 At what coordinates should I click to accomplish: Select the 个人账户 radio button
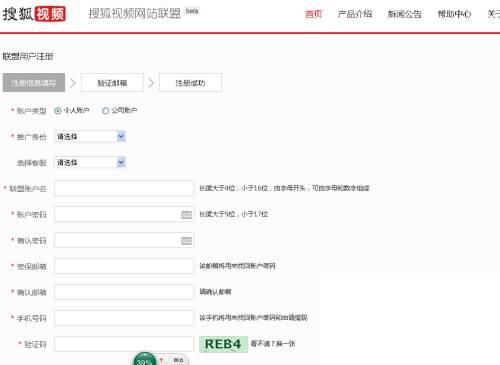click(58, 111)
